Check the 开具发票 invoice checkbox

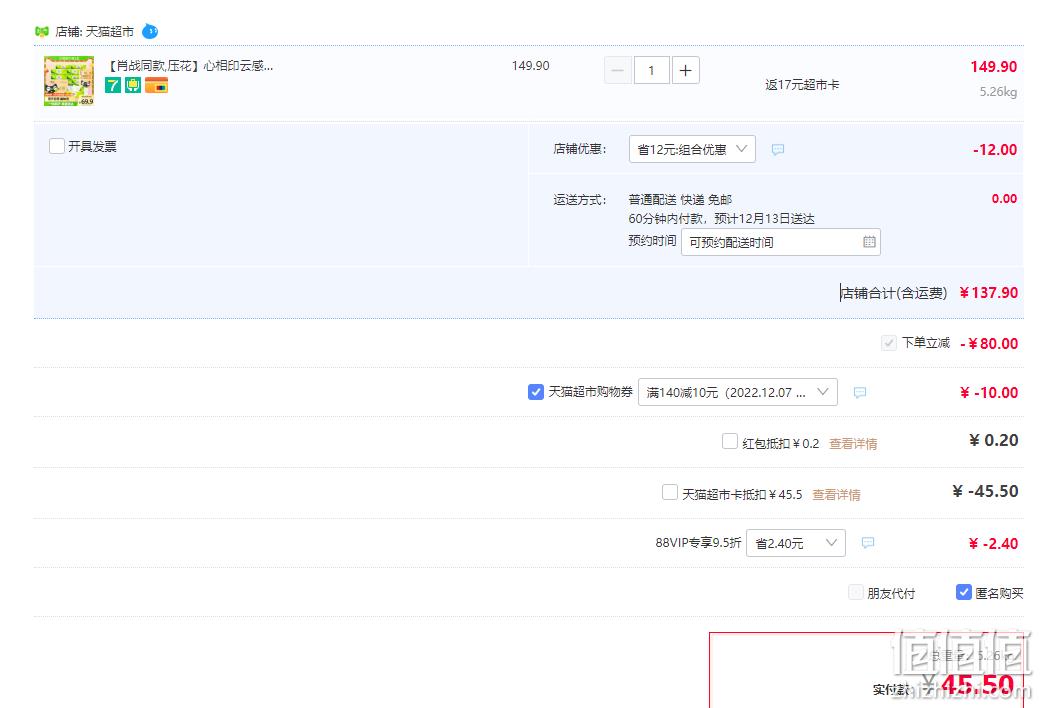pos(57,146)
